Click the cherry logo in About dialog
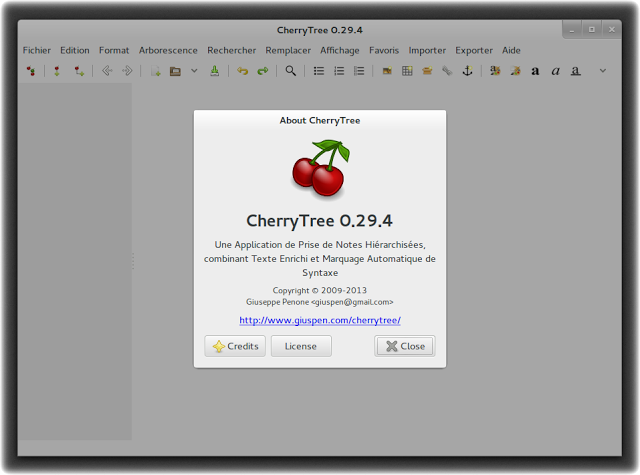 point(321,168)
